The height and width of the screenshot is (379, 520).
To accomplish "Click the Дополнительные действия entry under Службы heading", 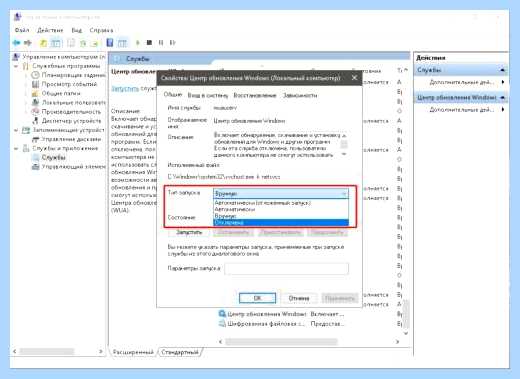I will [462, 82].
